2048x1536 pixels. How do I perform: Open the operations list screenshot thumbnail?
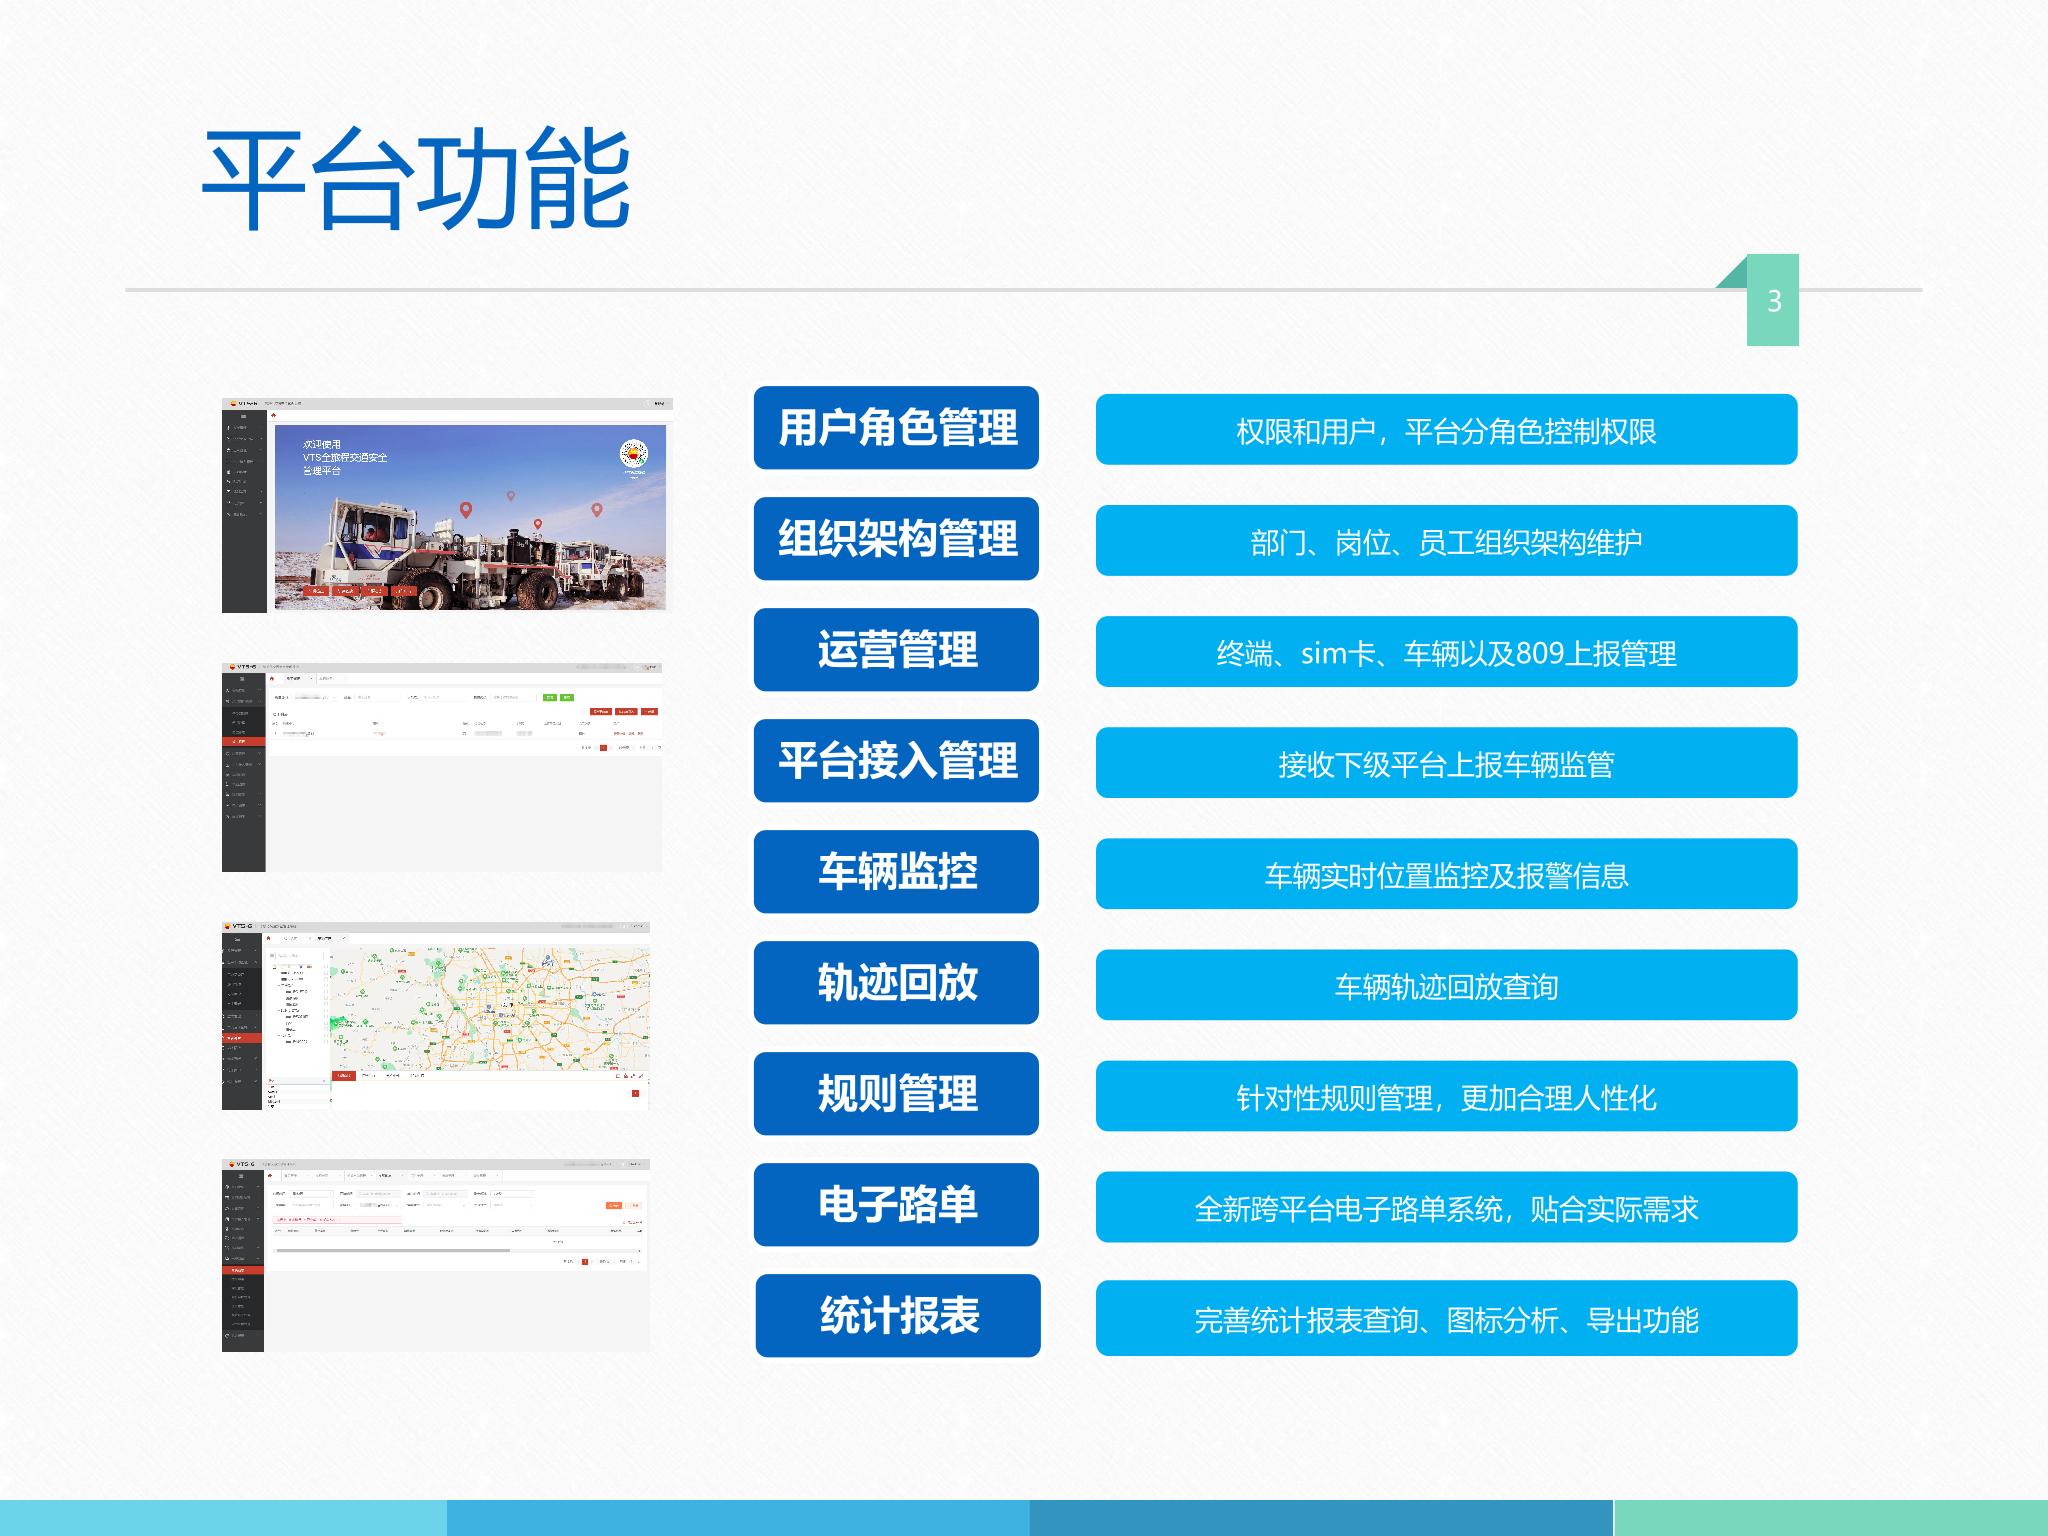point(442,767)
